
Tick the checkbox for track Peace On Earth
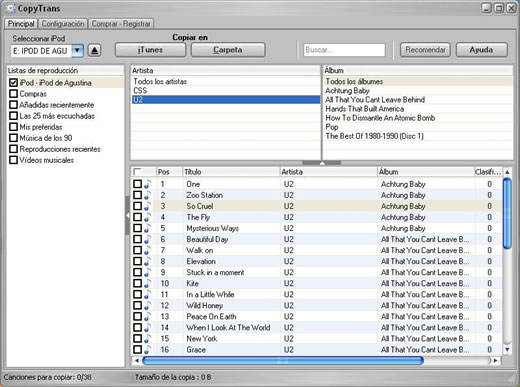137,316
